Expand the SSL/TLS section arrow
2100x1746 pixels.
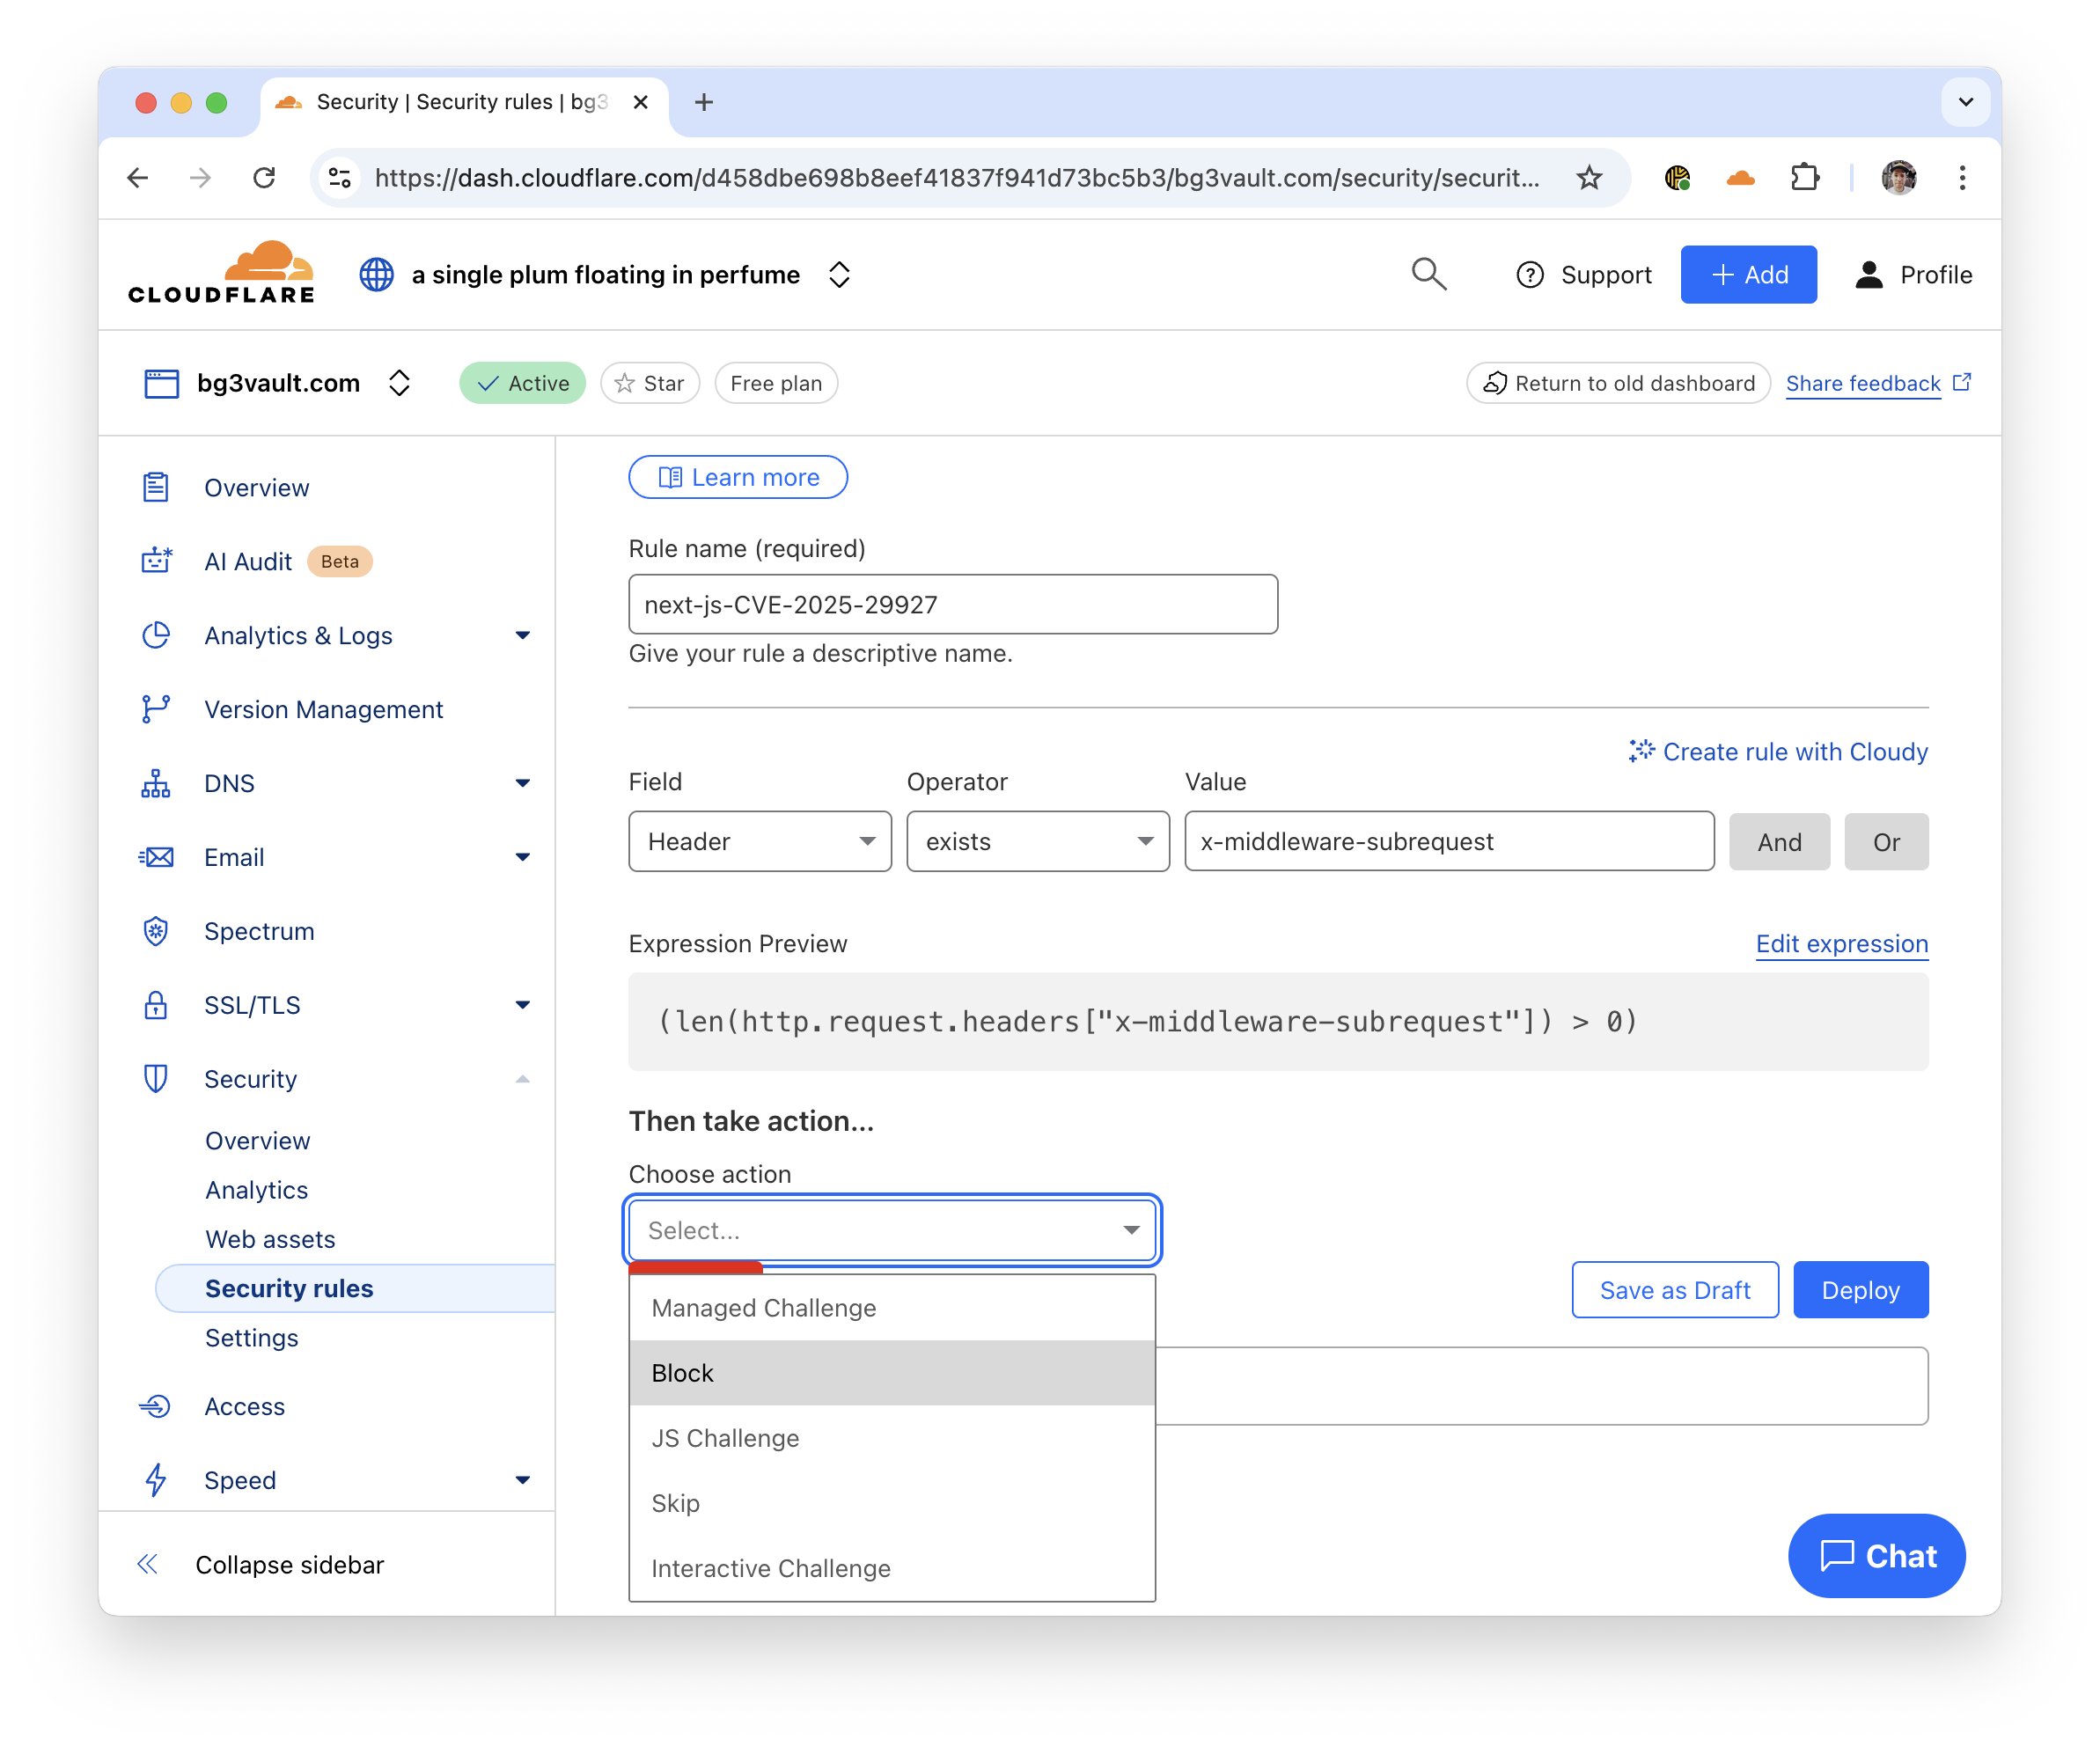[x=522, y=1005]
